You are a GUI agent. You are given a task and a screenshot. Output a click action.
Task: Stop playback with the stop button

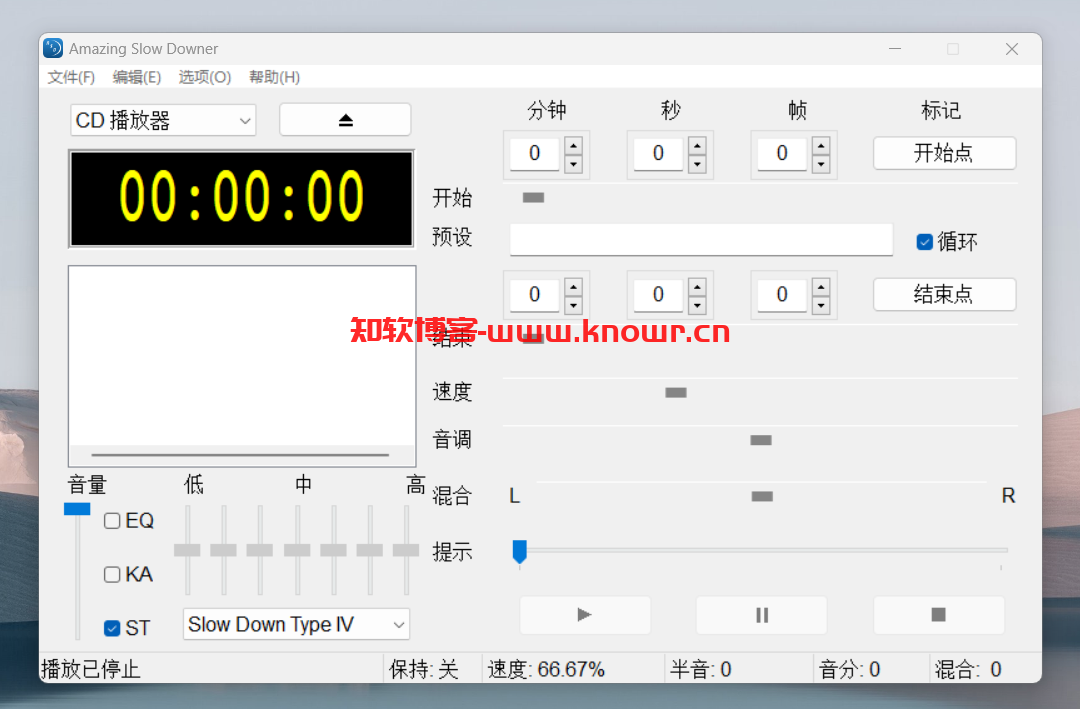click(938, 615)
